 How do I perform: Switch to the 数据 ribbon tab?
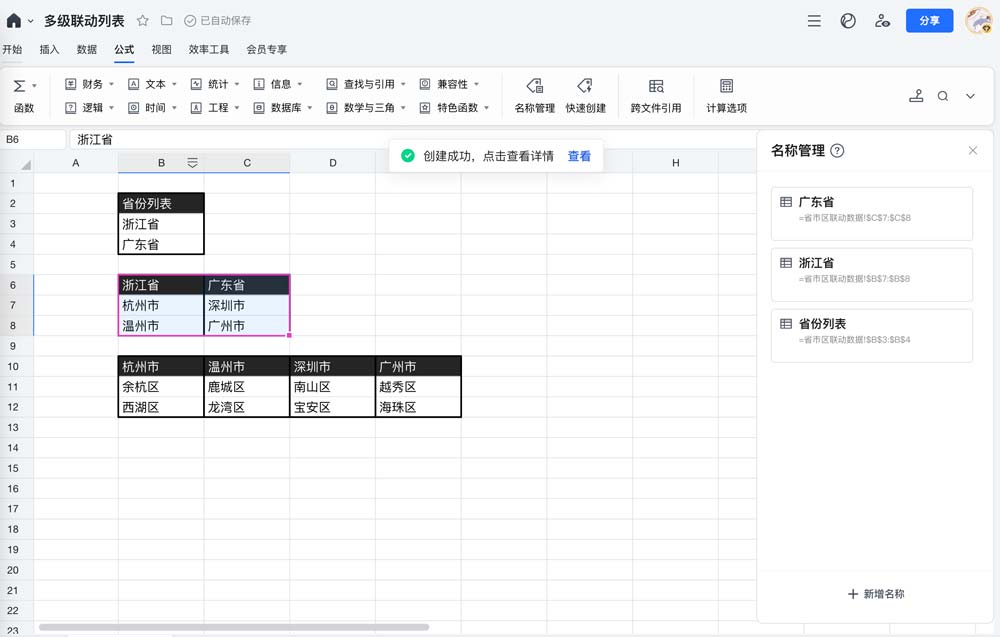[x=87, y=49]
